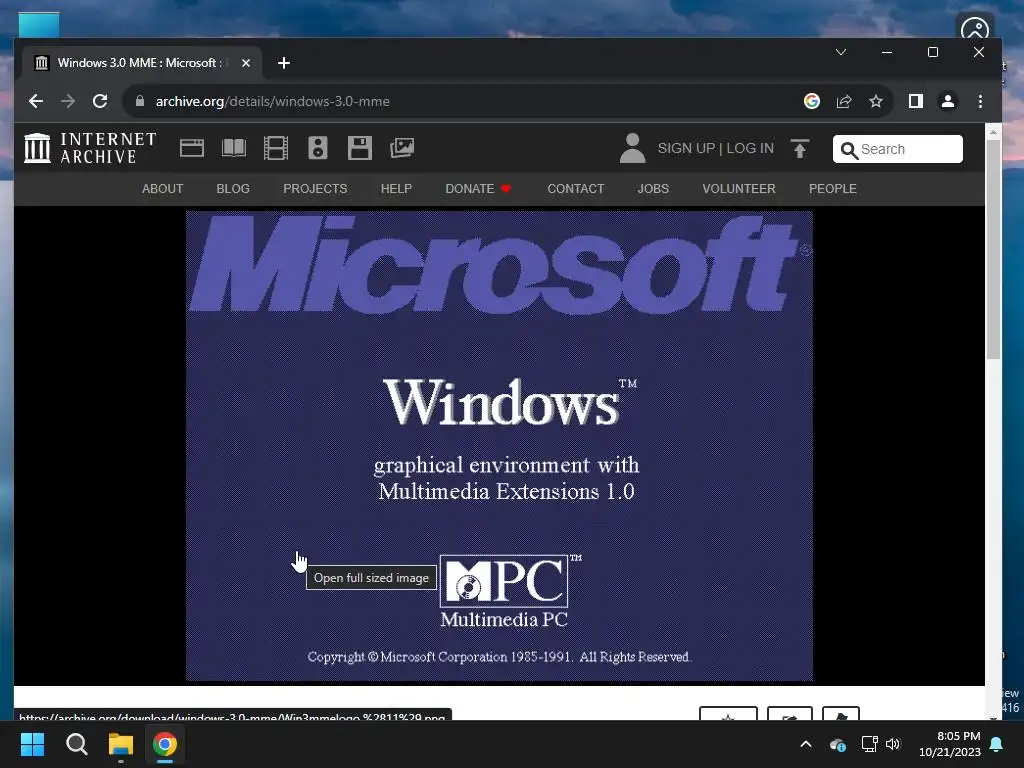
Task: Close the Windows 3.0 MME tab
Action: point(246,63)
